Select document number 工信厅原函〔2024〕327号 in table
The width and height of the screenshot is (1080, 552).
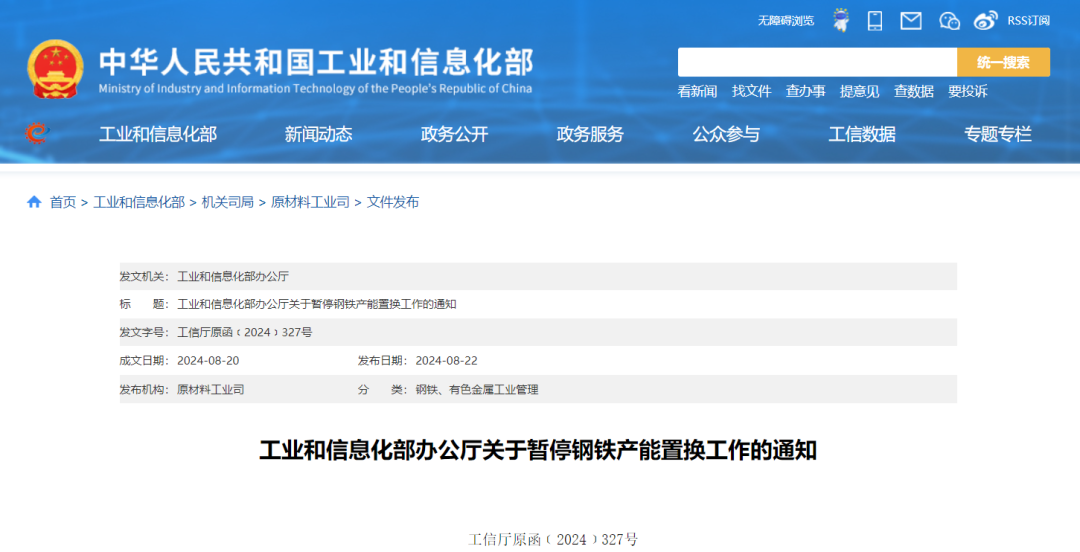245,332
